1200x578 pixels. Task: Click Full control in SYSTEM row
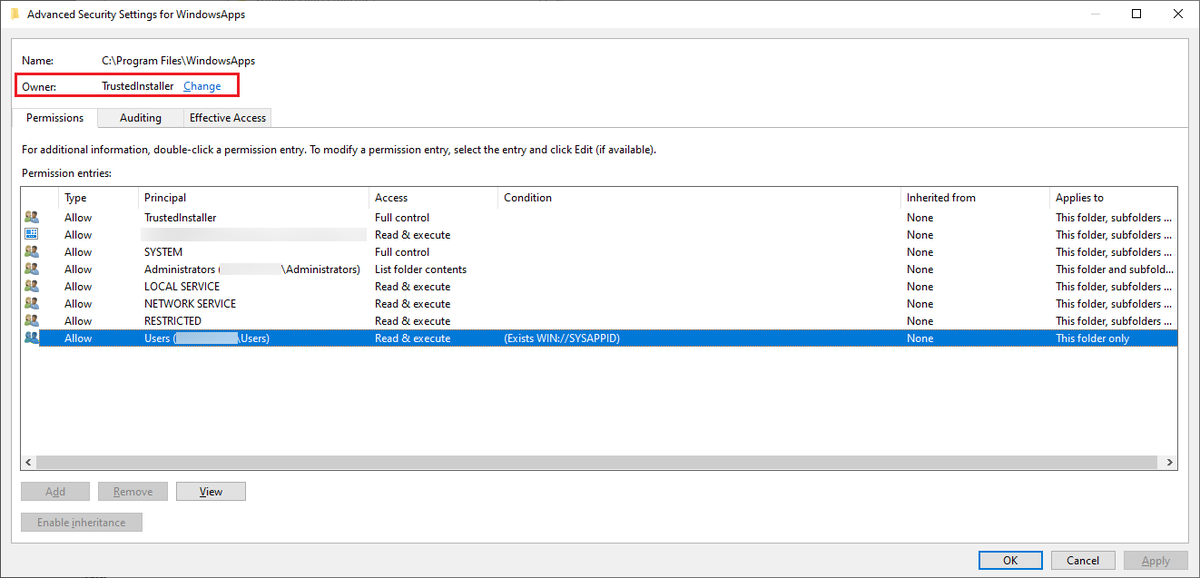(402, 252)
